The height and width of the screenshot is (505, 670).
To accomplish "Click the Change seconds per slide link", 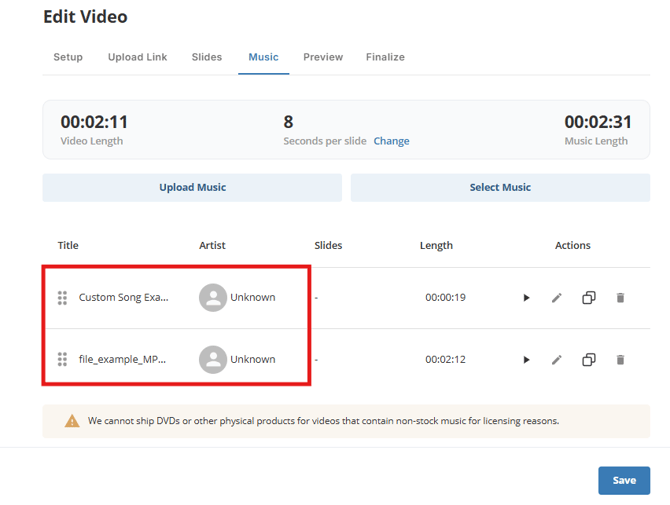I will [x=391, y=141].
